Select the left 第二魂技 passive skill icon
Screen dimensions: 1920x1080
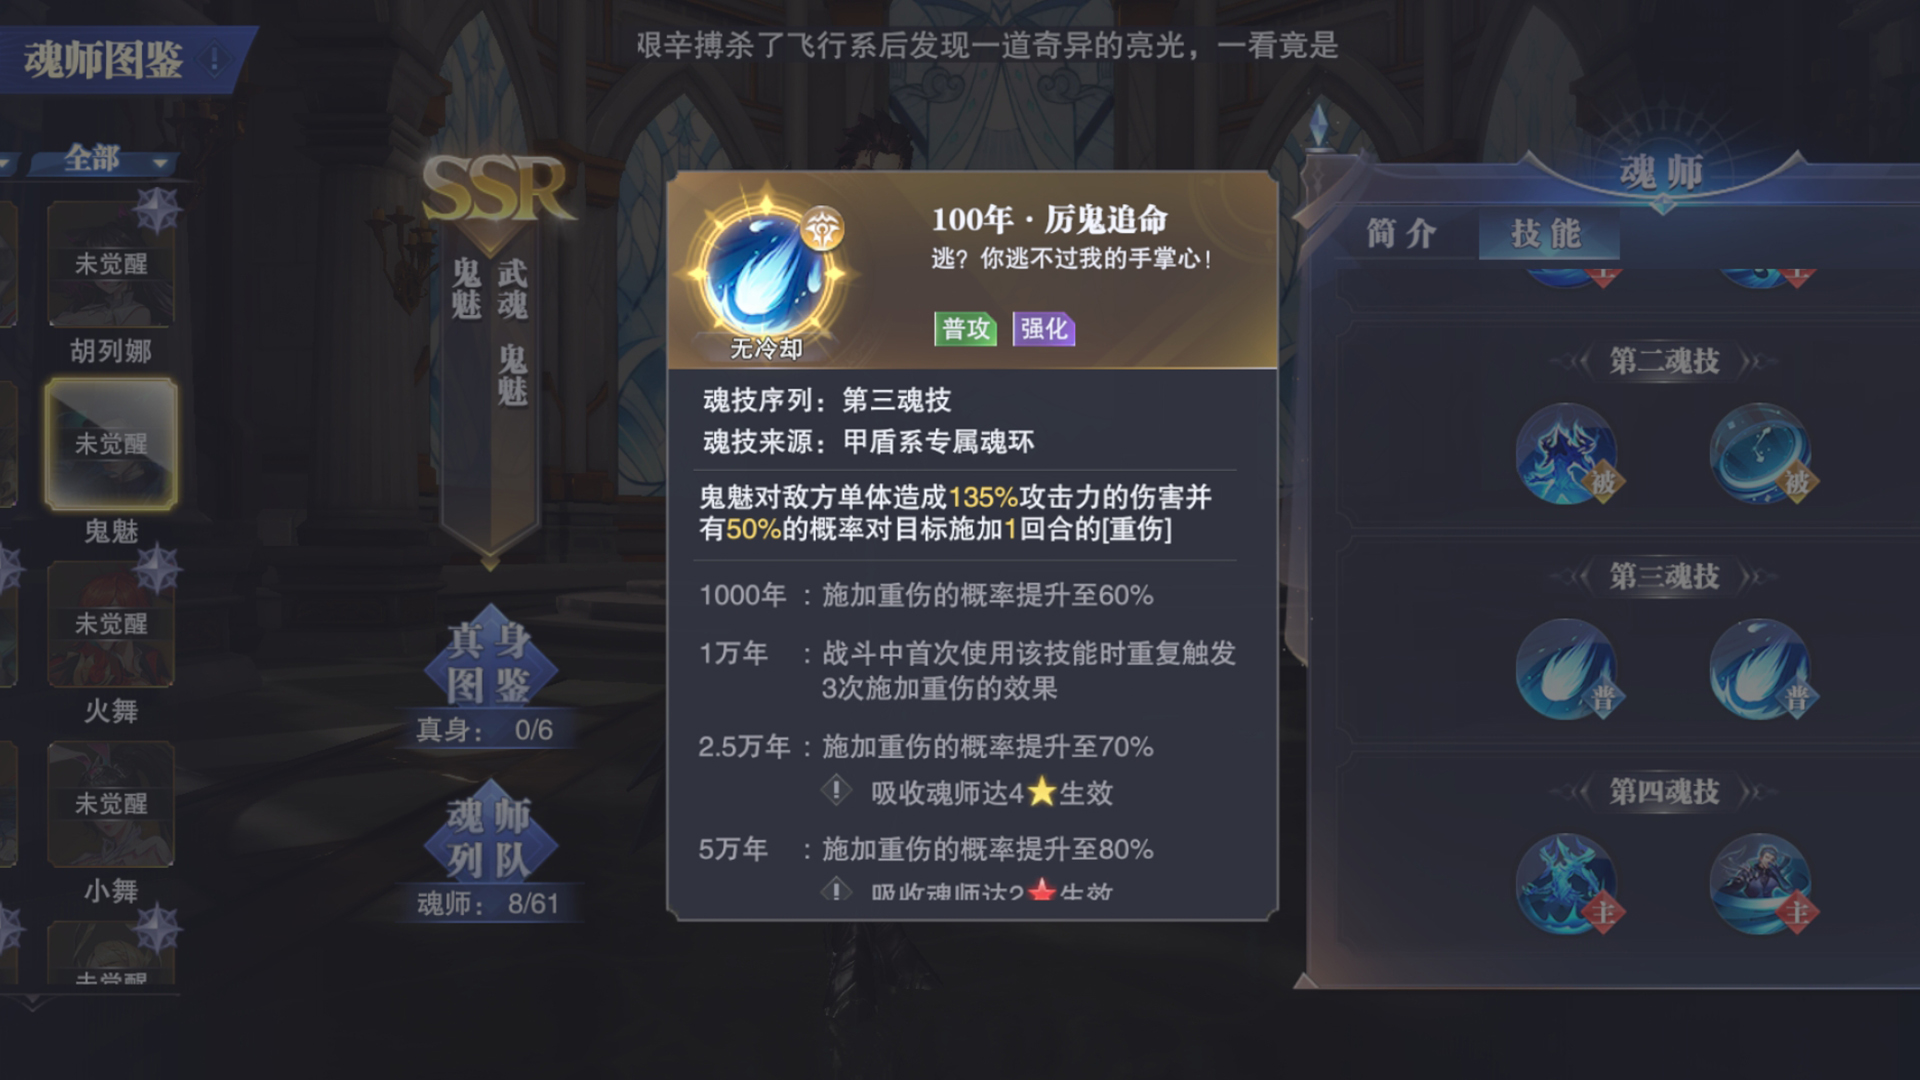point(1567,454)
